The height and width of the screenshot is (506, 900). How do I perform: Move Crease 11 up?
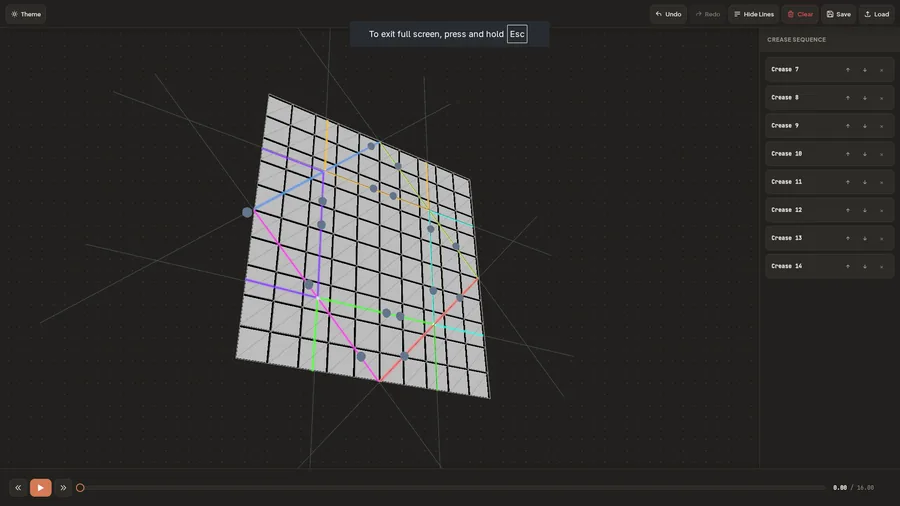coord(848,182)
